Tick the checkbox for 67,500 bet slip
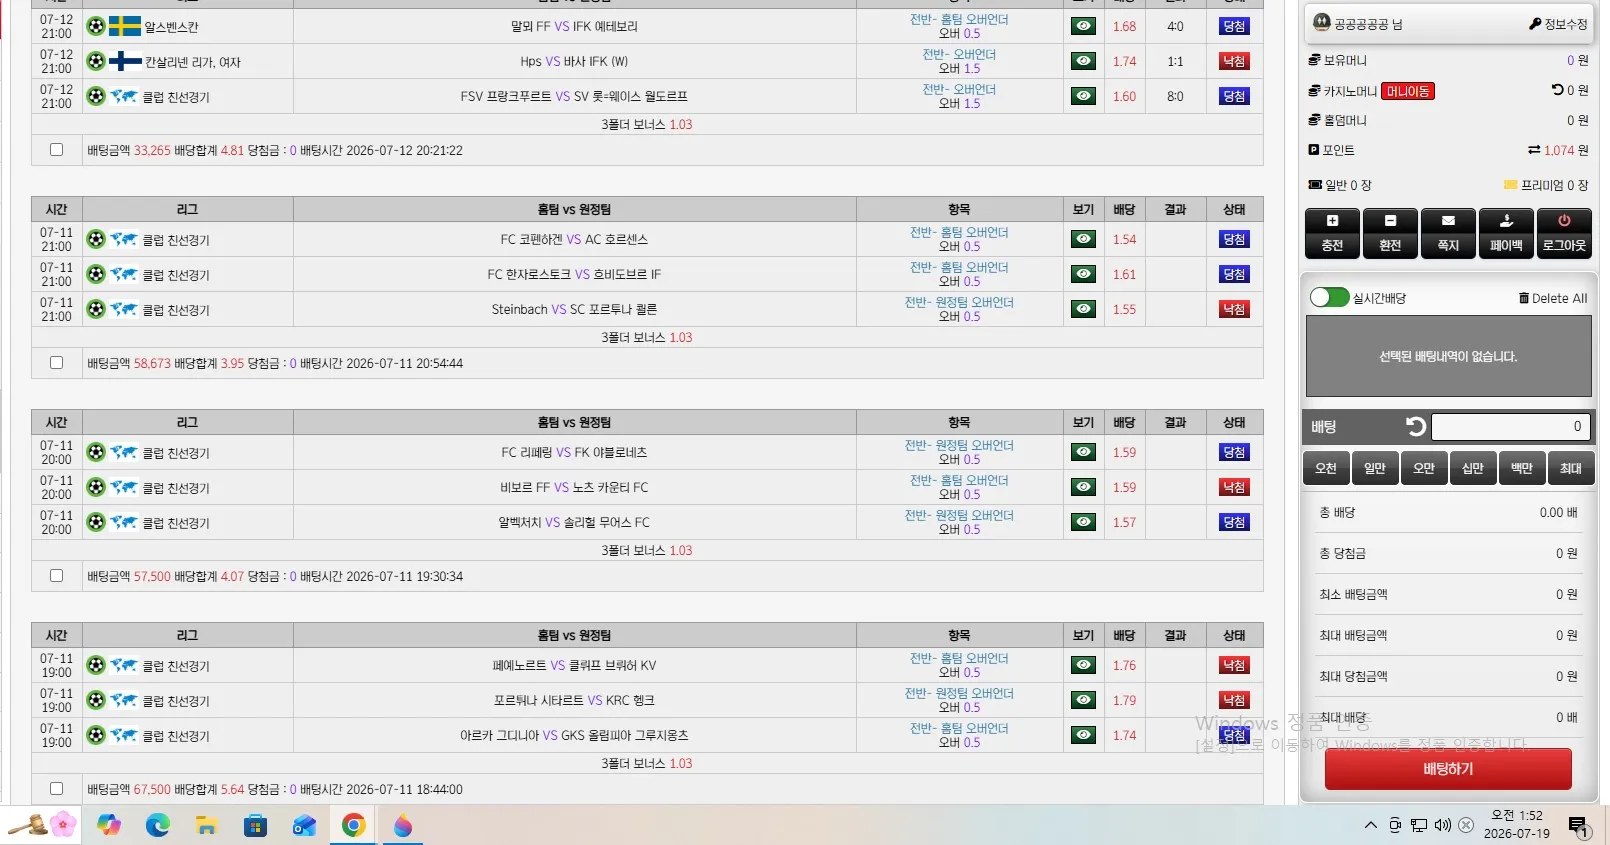Viewport: 1610px width, 845px height. pos(56,789)
